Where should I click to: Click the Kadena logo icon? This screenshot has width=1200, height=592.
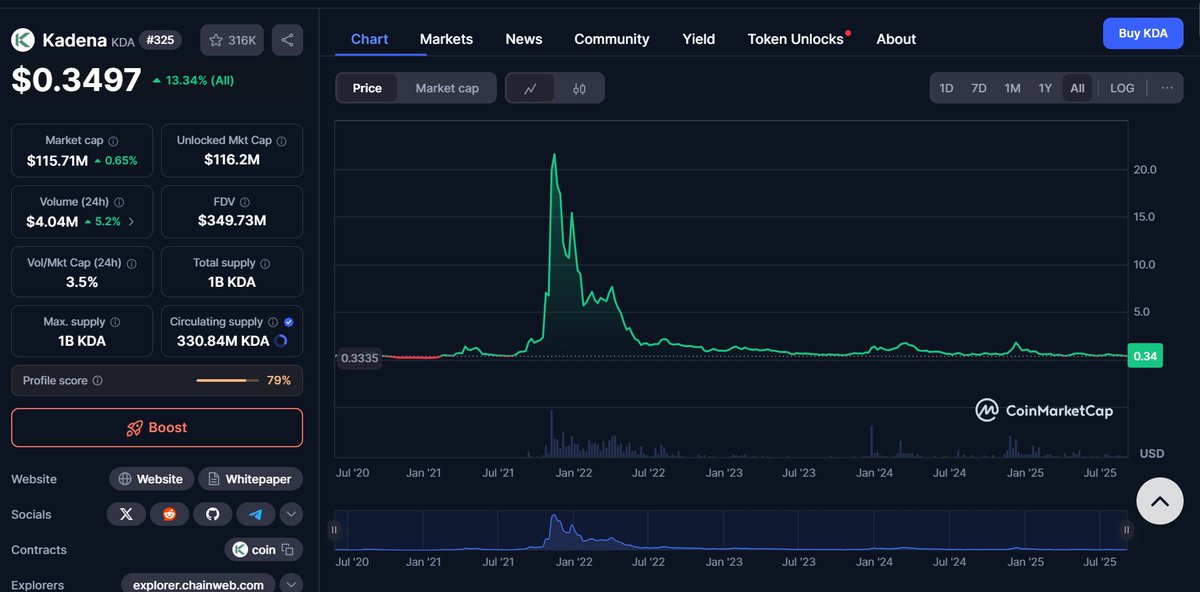23,40
